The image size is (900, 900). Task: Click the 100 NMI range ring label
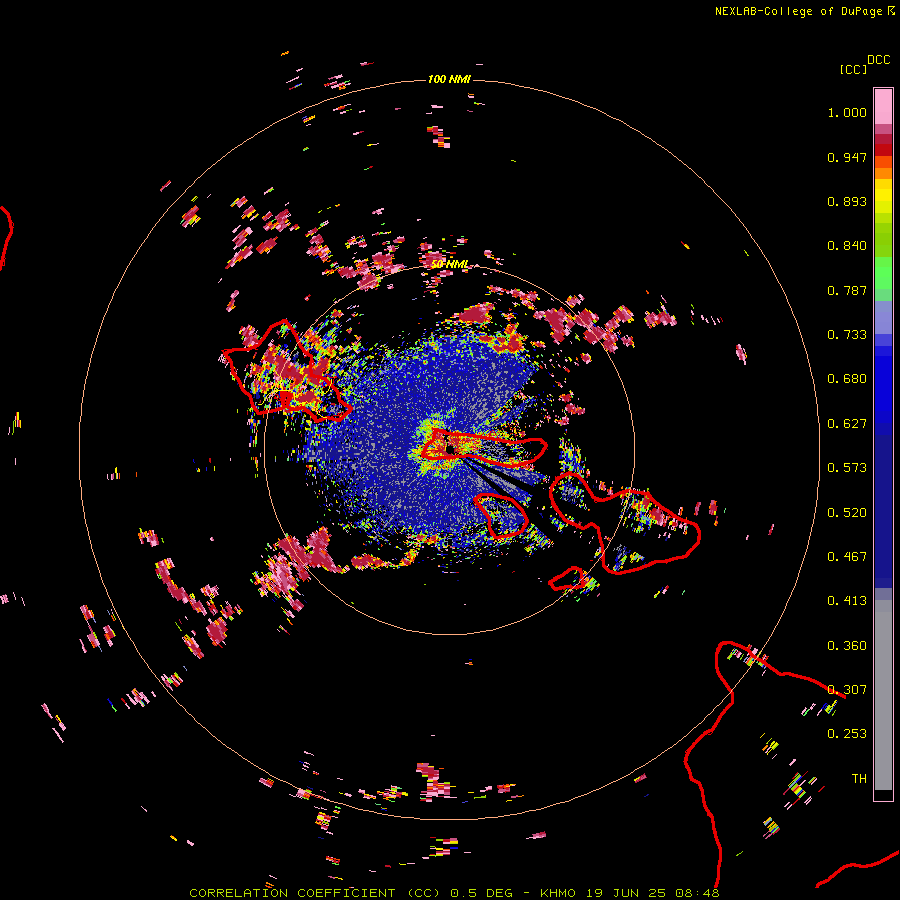(x=449, y=79)
